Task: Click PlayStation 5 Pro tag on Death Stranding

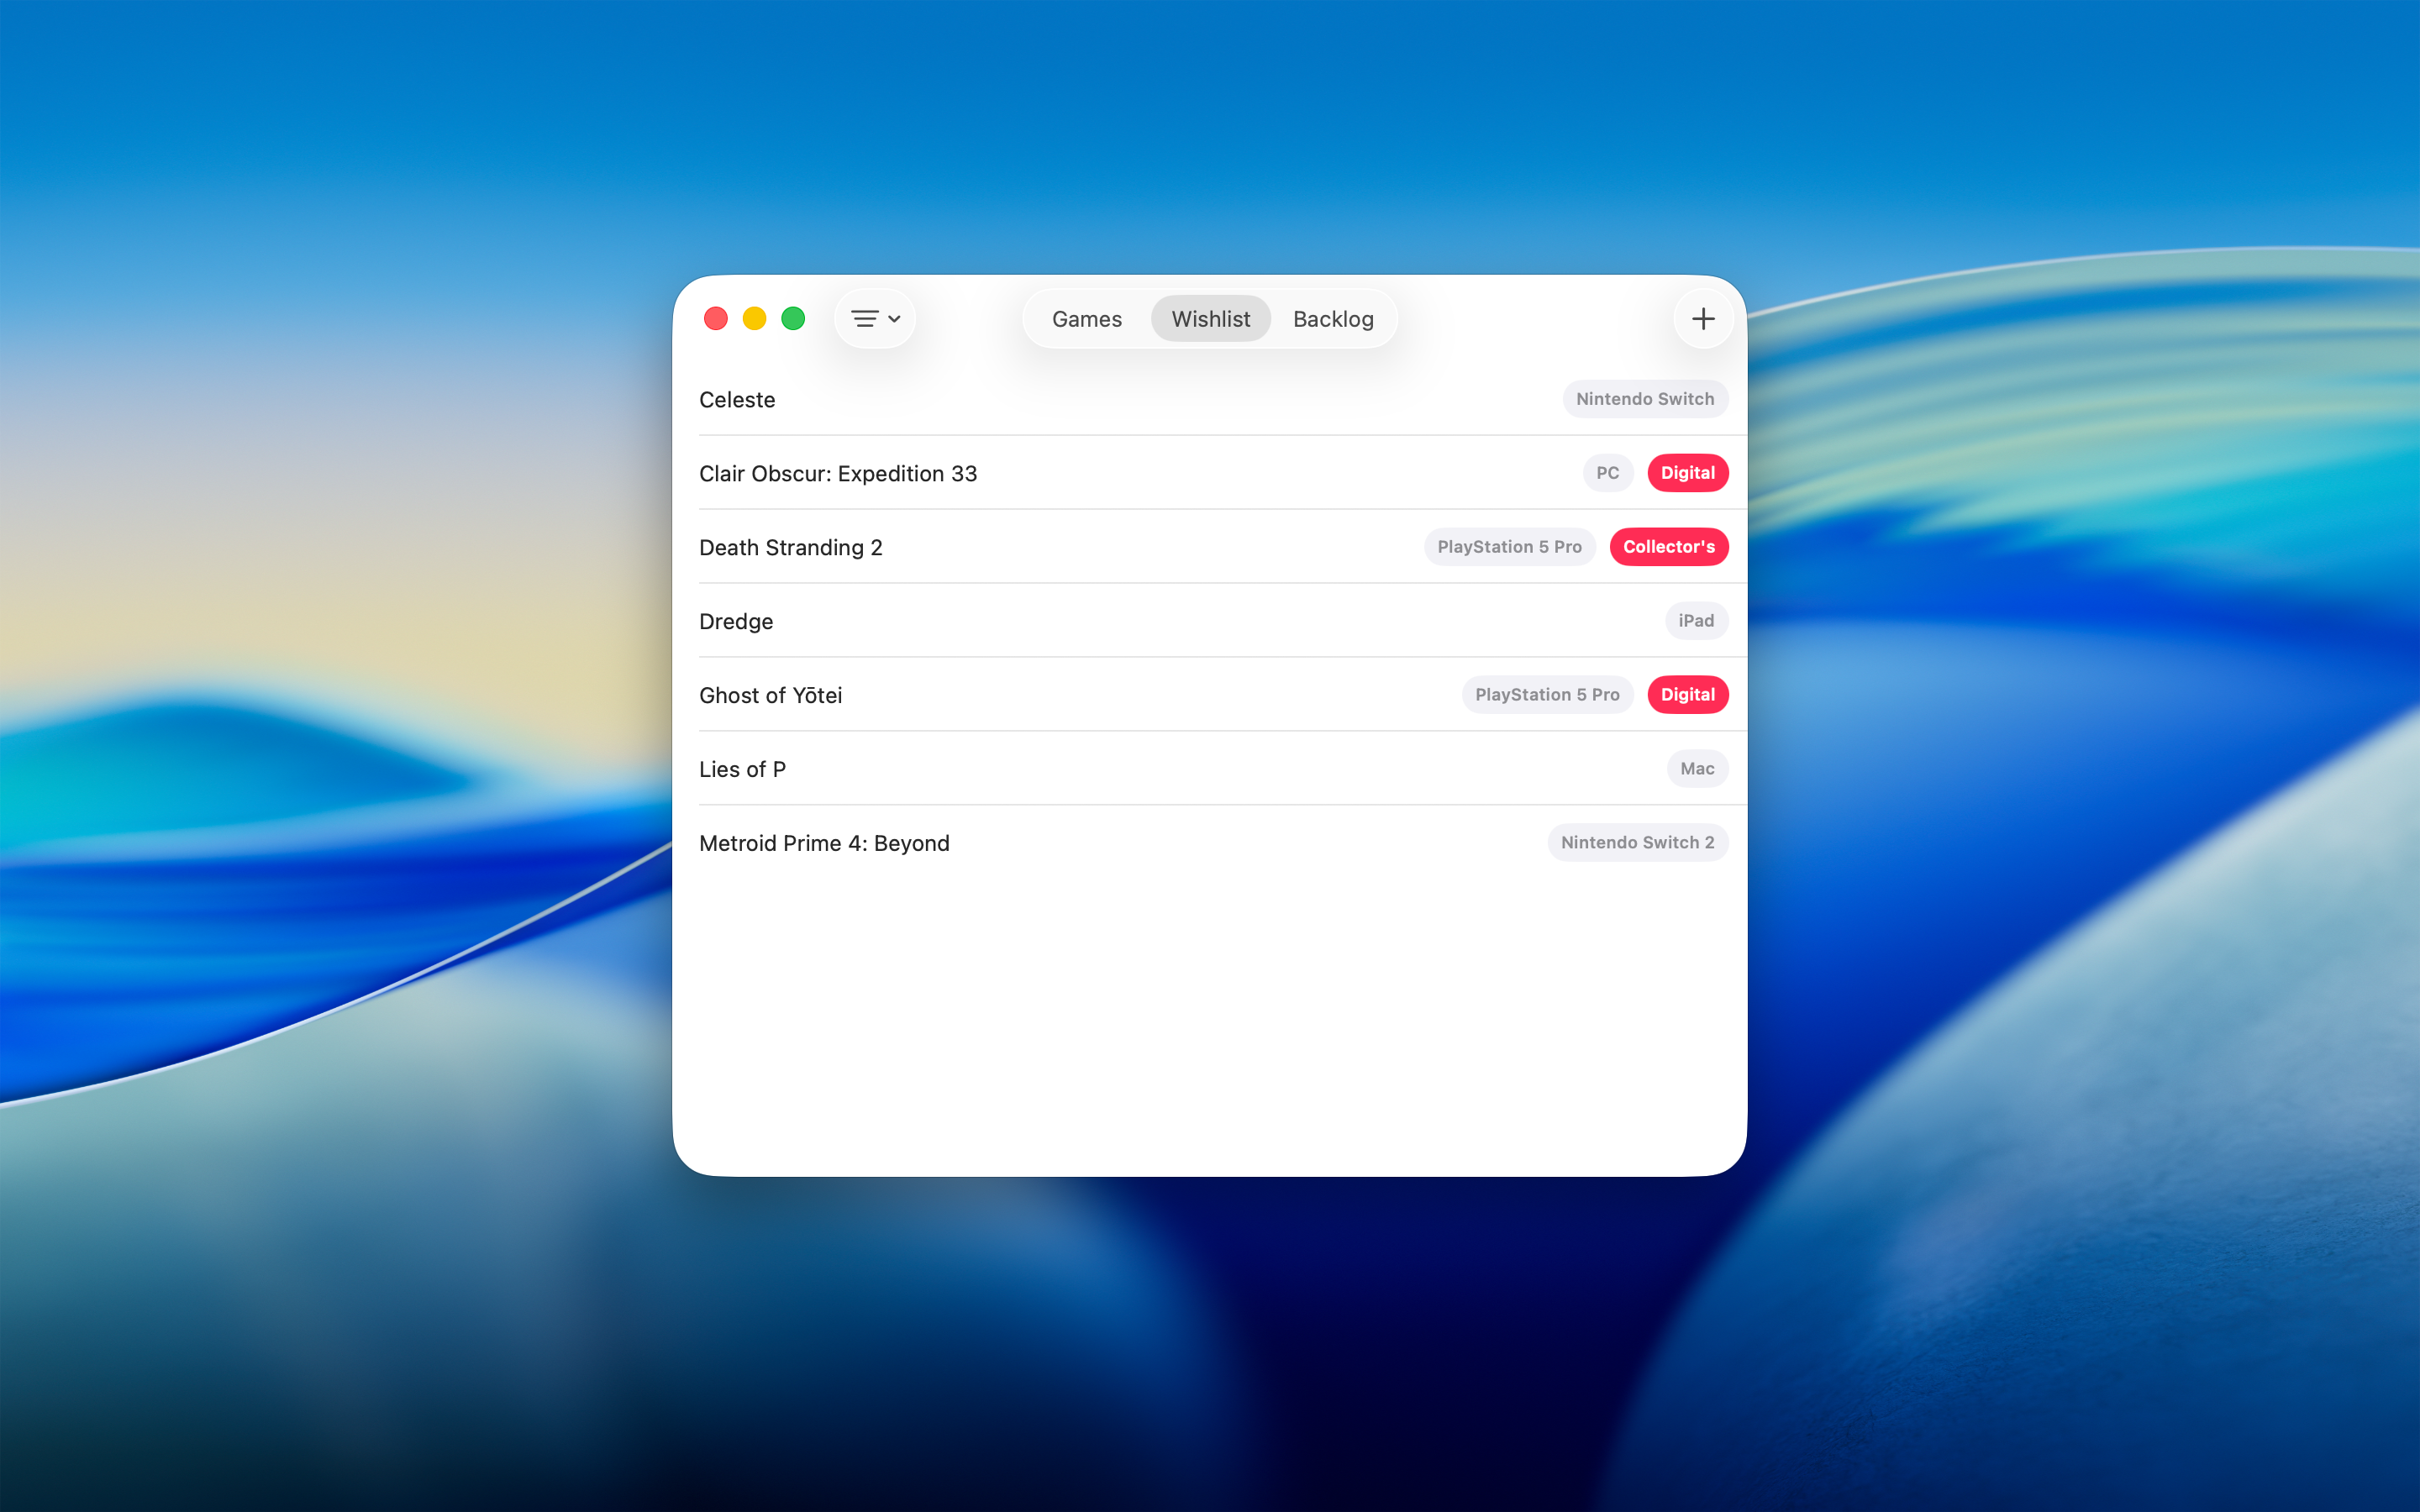Action: (1508, 547)
